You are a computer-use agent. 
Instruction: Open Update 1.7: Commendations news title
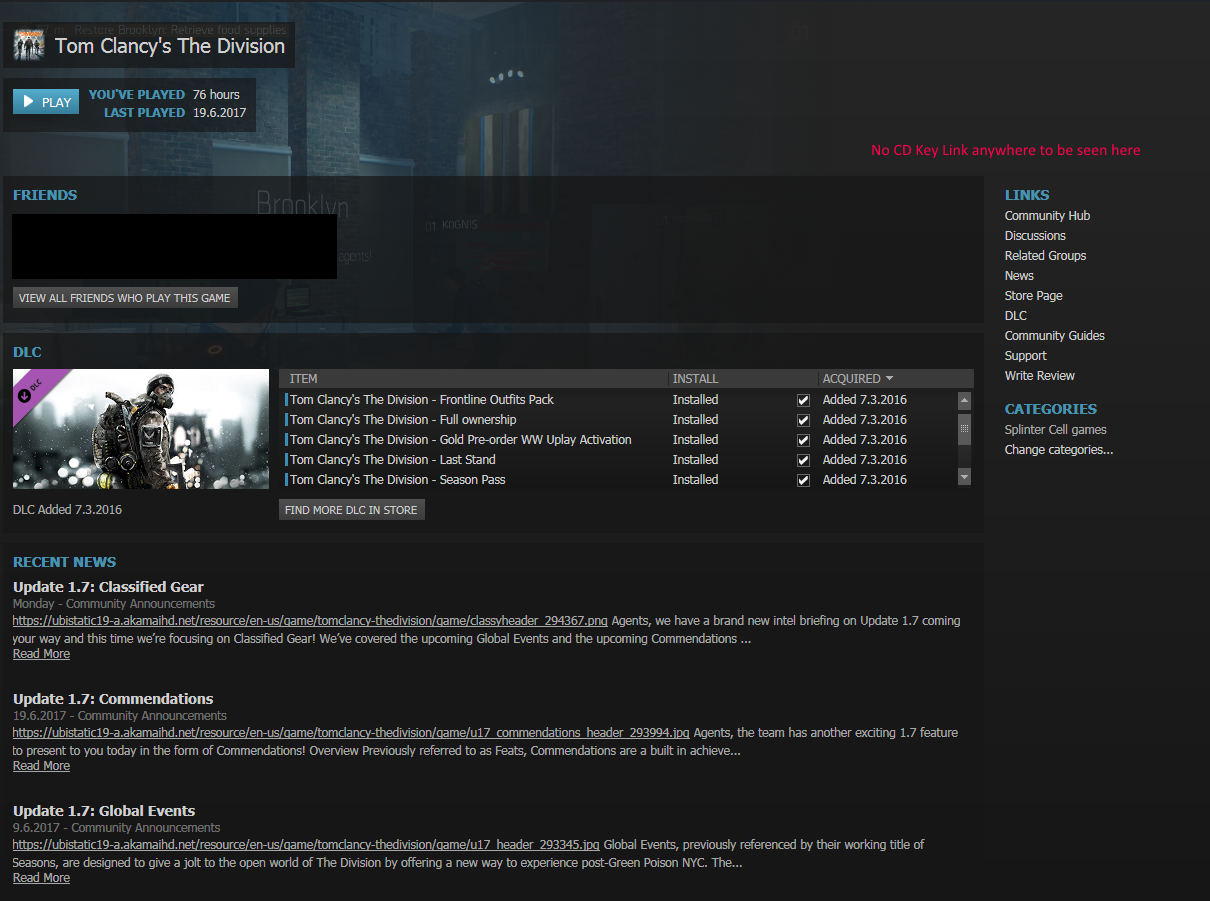(113, 699)
